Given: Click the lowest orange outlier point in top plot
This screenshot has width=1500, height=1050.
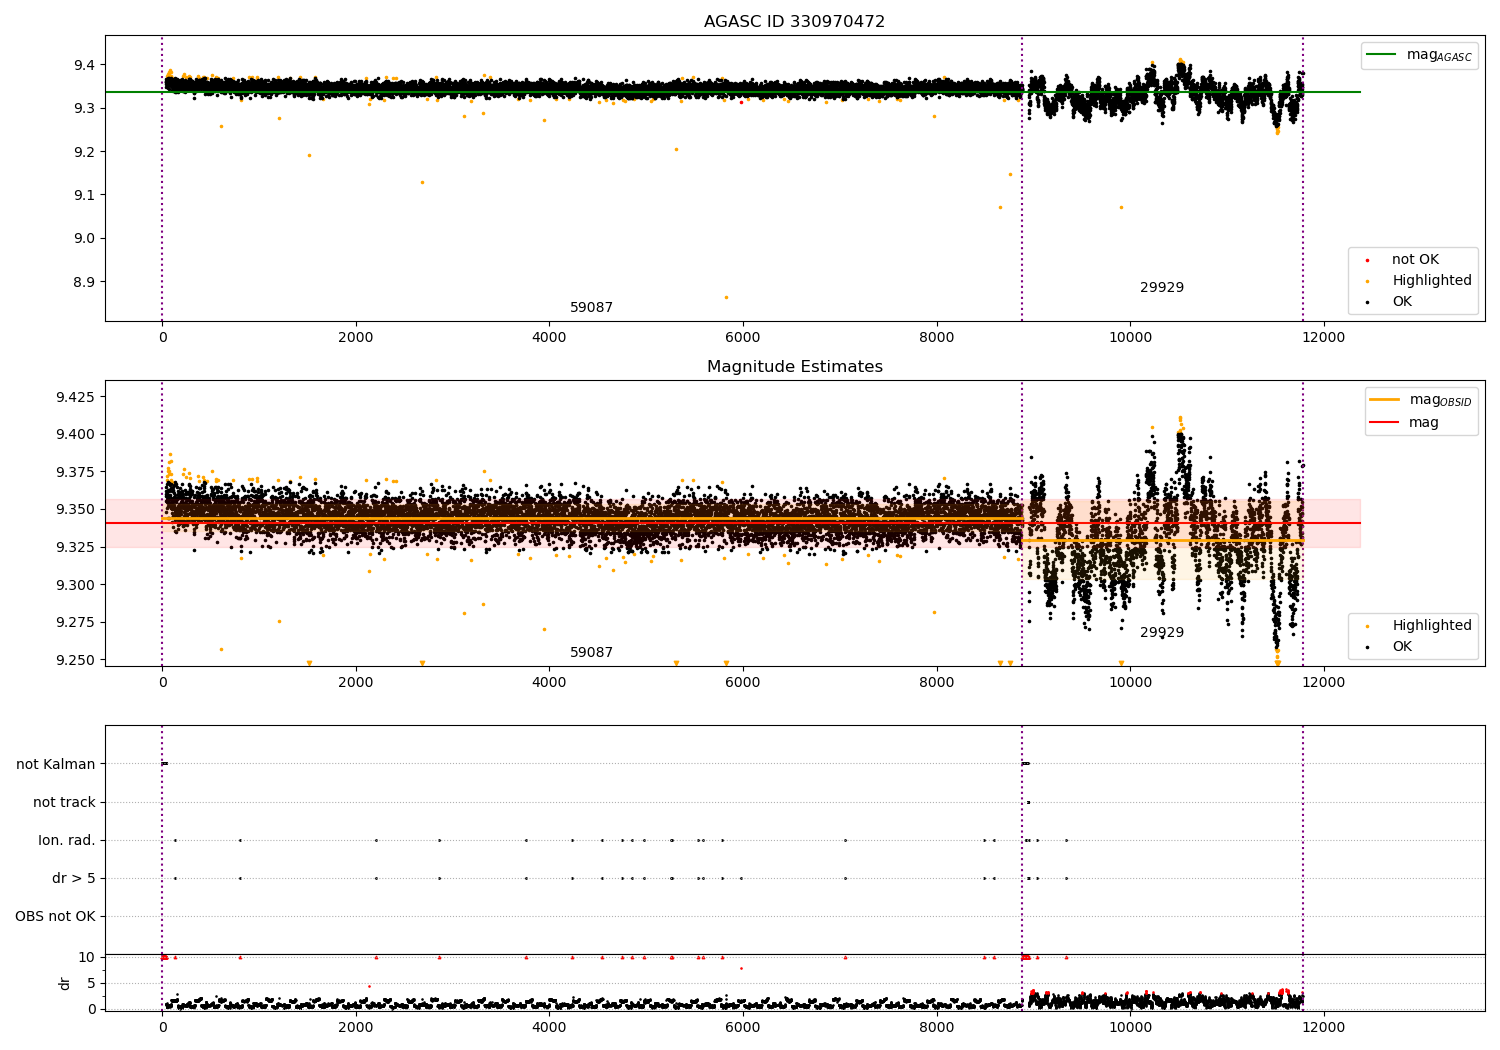Looking at the screenshot, I should (x=726, y=297).
